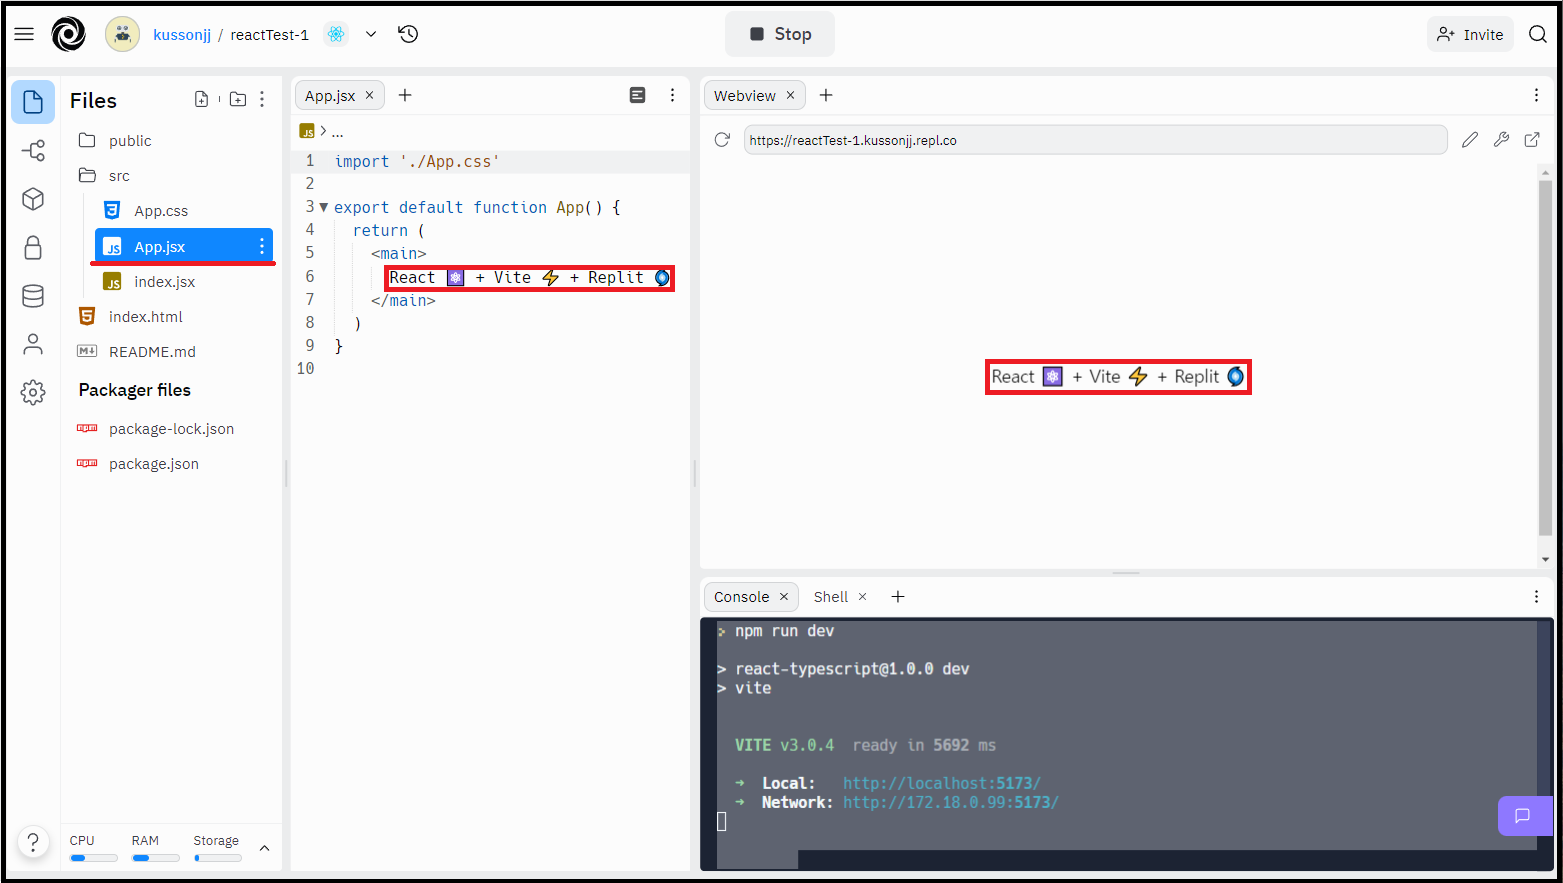Open the editor pane three-dot menu
The image size is (1563, 883).
pyautogui.click(x=672, y=95)
